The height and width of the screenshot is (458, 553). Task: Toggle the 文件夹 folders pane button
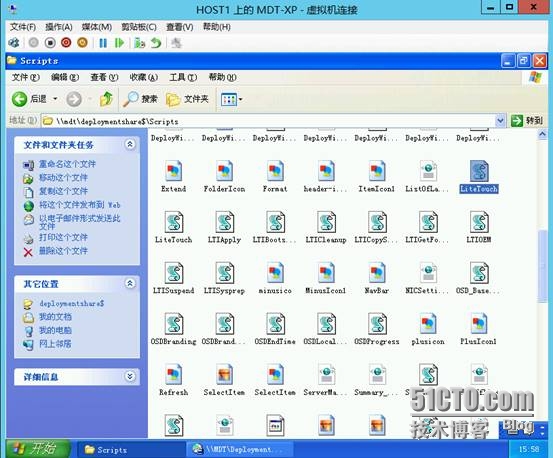[187, 99]
